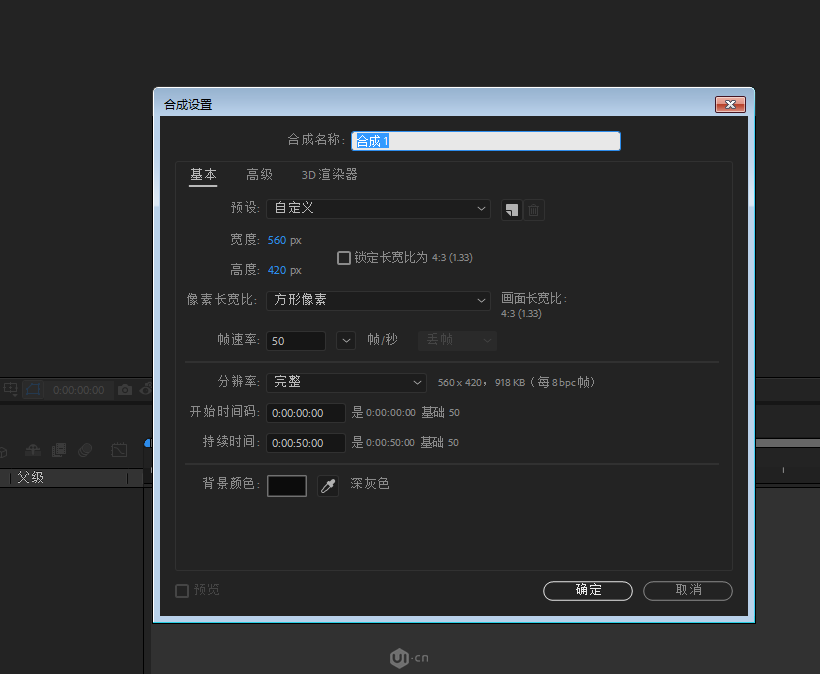This screenshot has height=674, width=820.
Task: Open the 3D 渲染器 tab
Action: pos(328,174)
